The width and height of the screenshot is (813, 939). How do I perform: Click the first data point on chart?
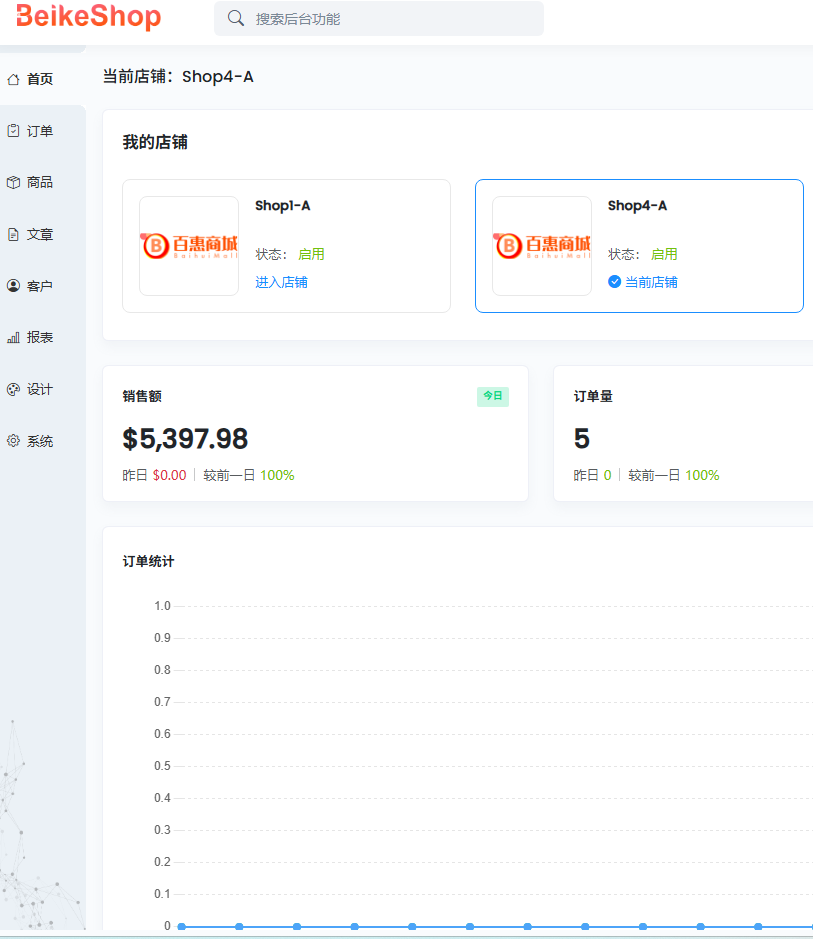(181, 927)
